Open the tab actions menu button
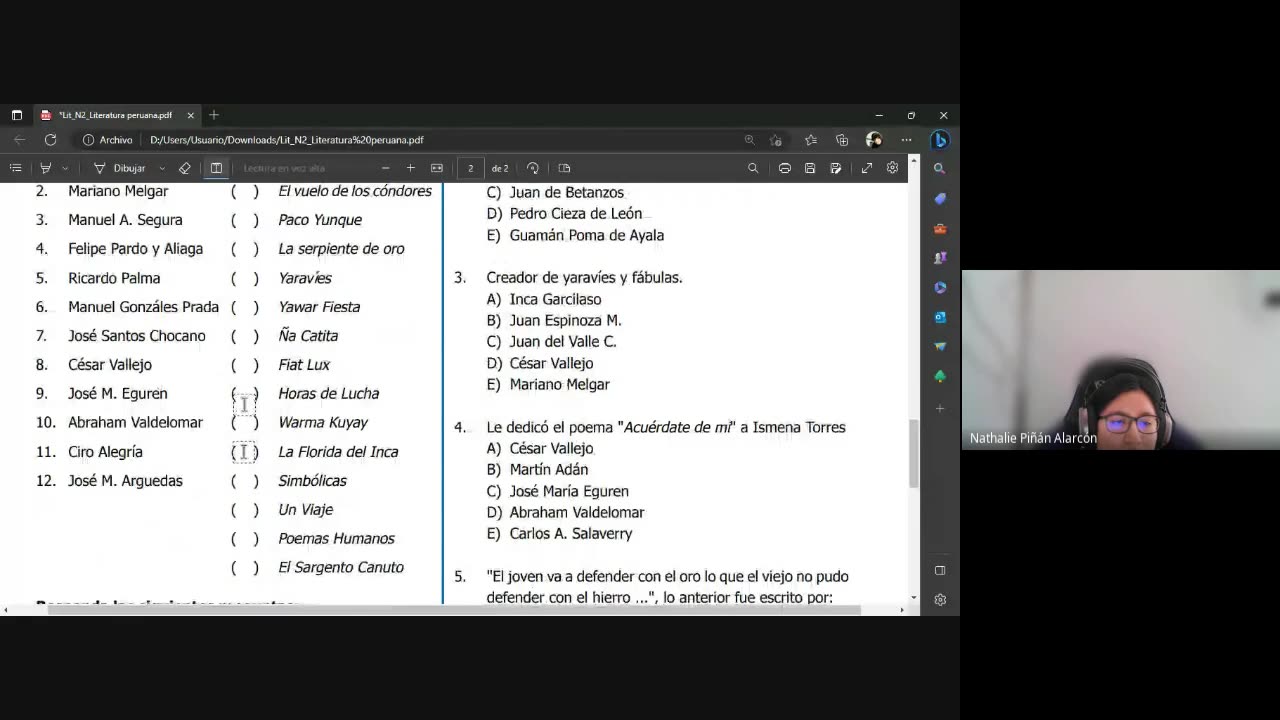1280x720 pixels. pos(16,115)
